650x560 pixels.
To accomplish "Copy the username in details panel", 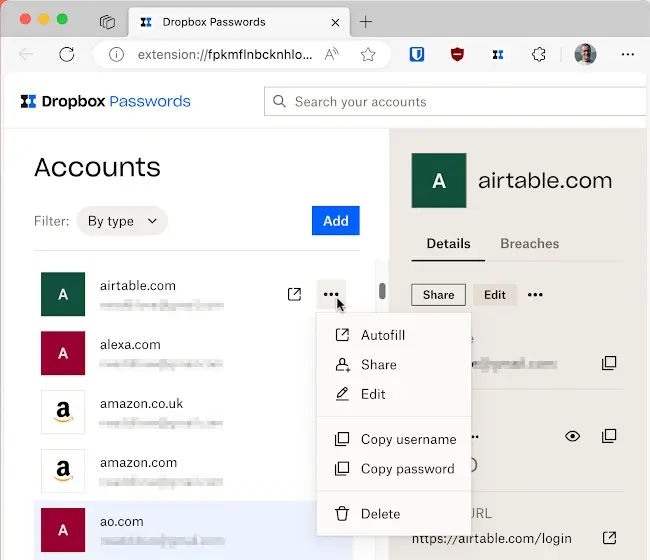I will click(x=609, y=363).
